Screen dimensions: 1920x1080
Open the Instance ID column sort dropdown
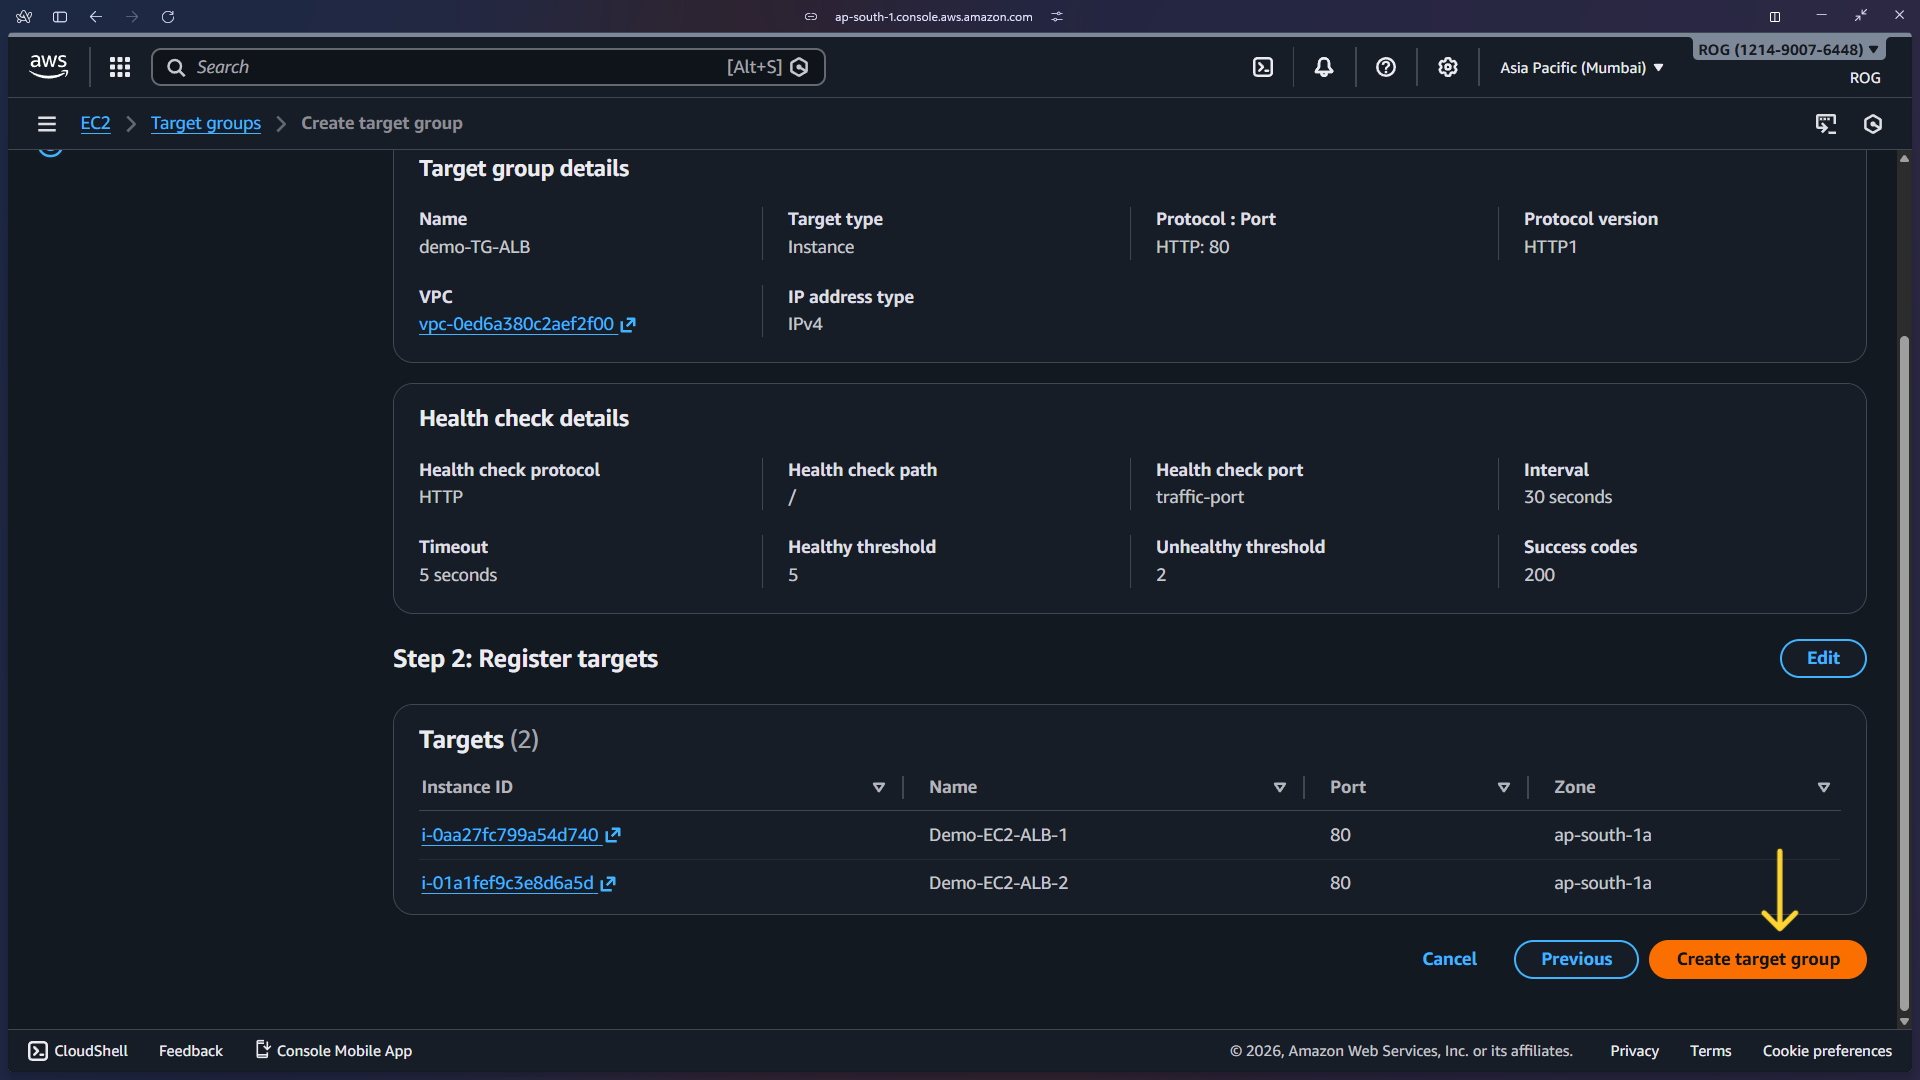[x=879, y=787]
